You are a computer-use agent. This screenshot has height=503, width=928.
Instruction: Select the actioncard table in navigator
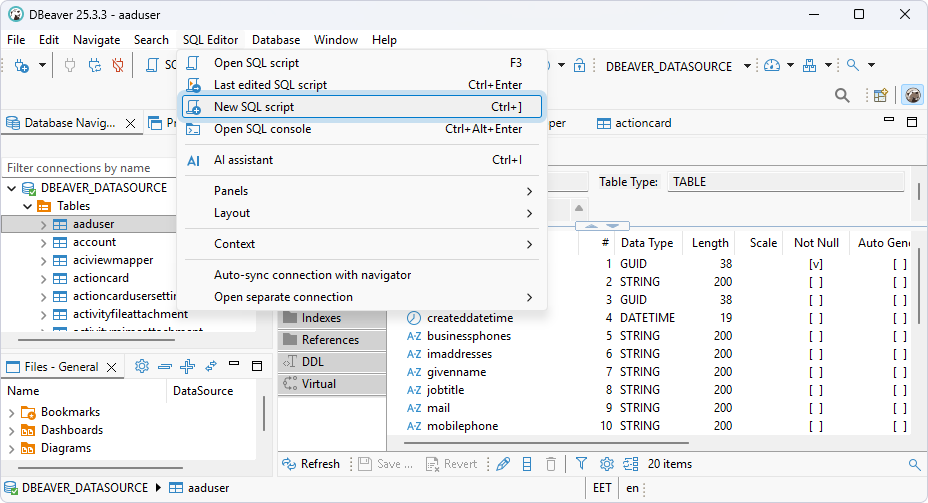(x=101, y=278)
